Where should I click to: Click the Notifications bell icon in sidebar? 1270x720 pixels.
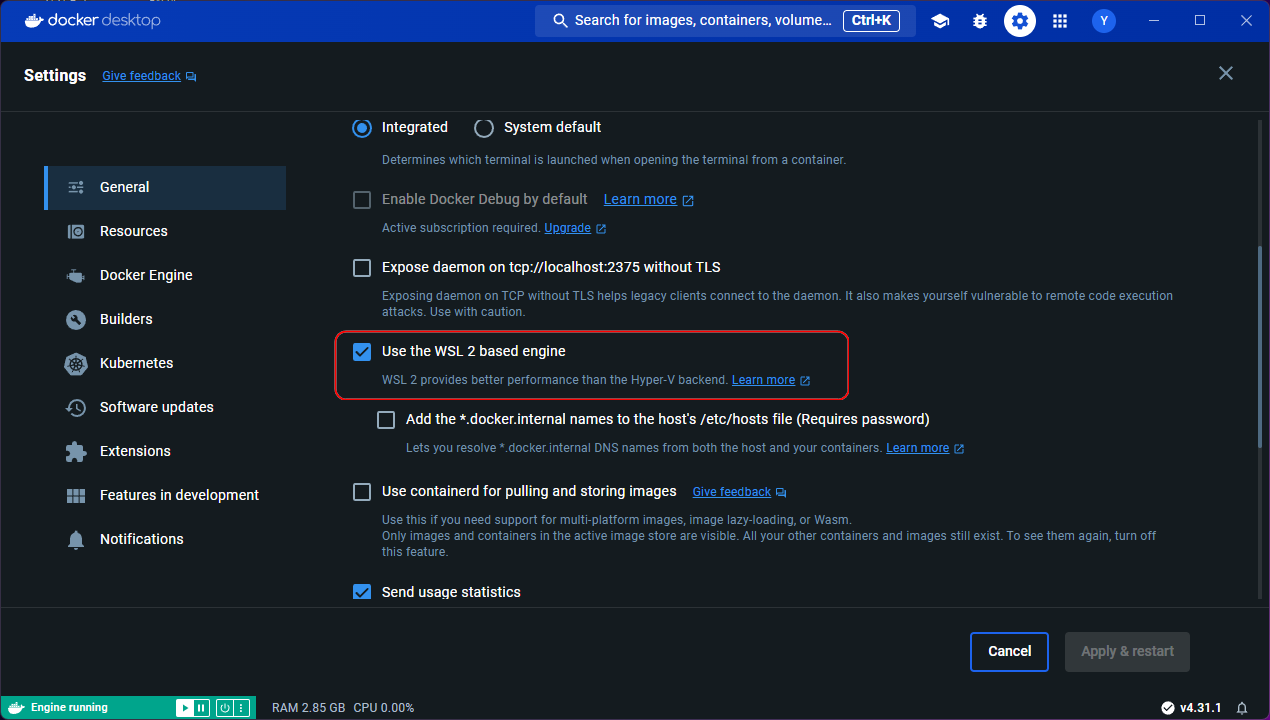pos(76,539)
